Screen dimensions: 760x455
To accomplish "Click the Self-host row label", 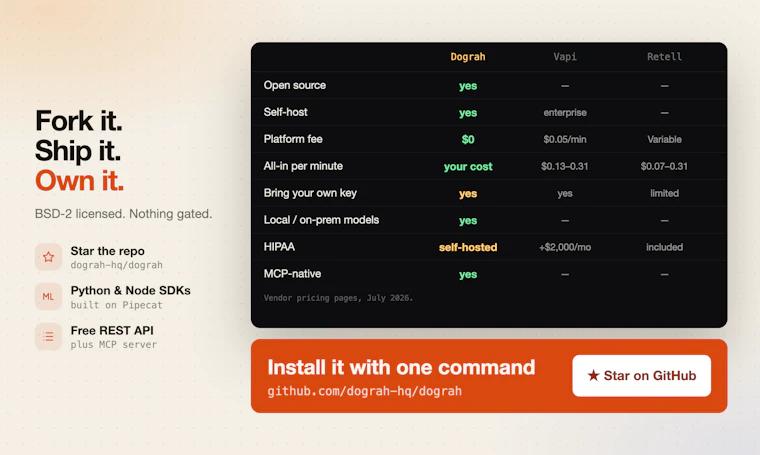I will 285,112.
